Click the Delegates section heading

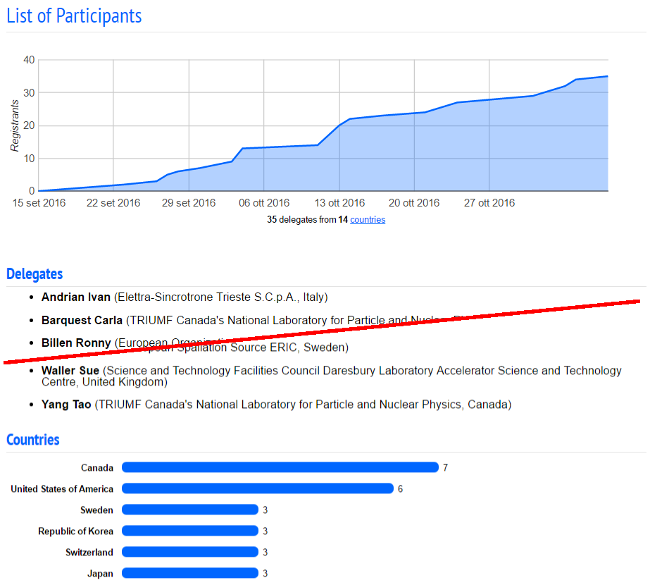pos(35,273)
